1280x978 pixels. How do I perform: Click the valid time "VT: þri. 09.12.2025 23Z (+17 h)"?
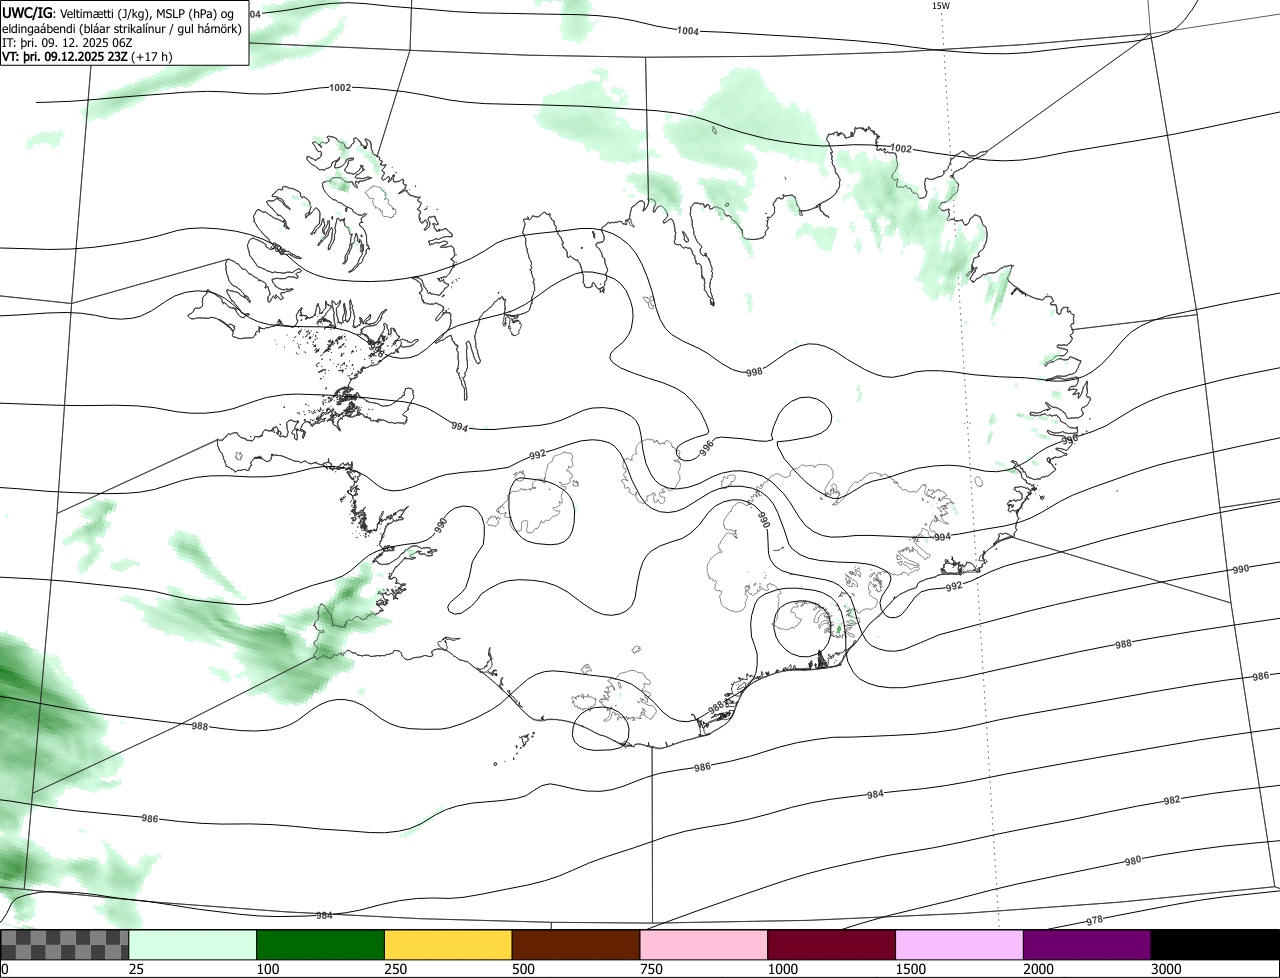click(87, 56)
